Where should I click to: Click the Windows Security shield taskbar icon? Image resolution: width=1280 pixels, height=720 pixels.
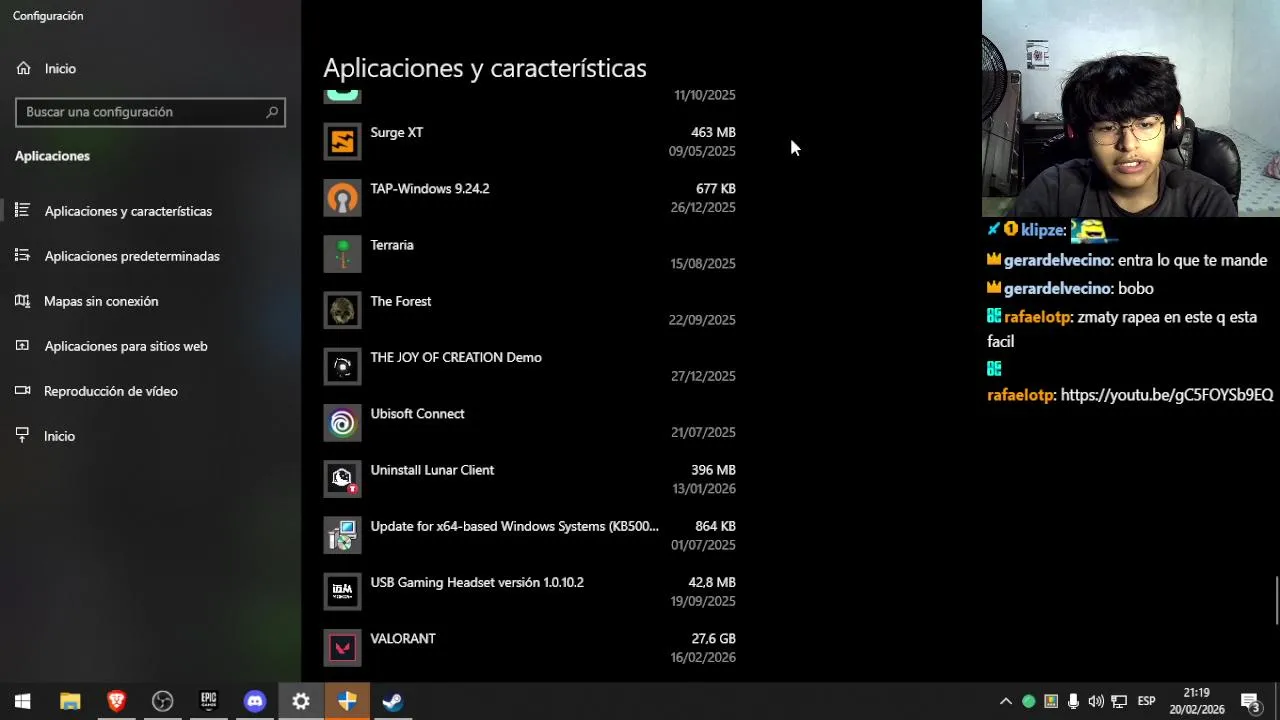[x=347, y=701]
